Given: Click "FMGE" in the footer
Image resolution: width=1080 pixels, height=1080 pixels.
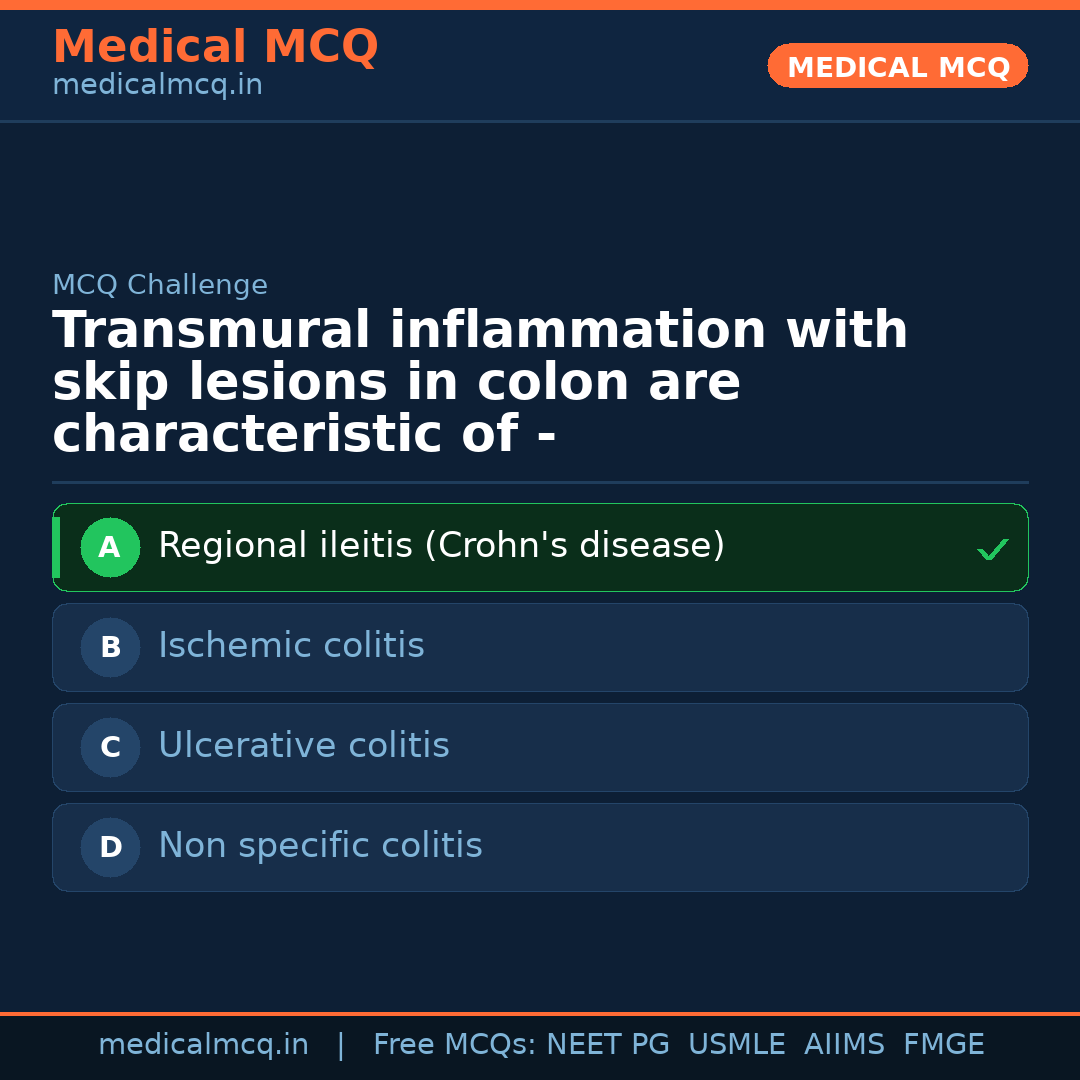Looking at the screenshot, I should tap(943, 1045).
